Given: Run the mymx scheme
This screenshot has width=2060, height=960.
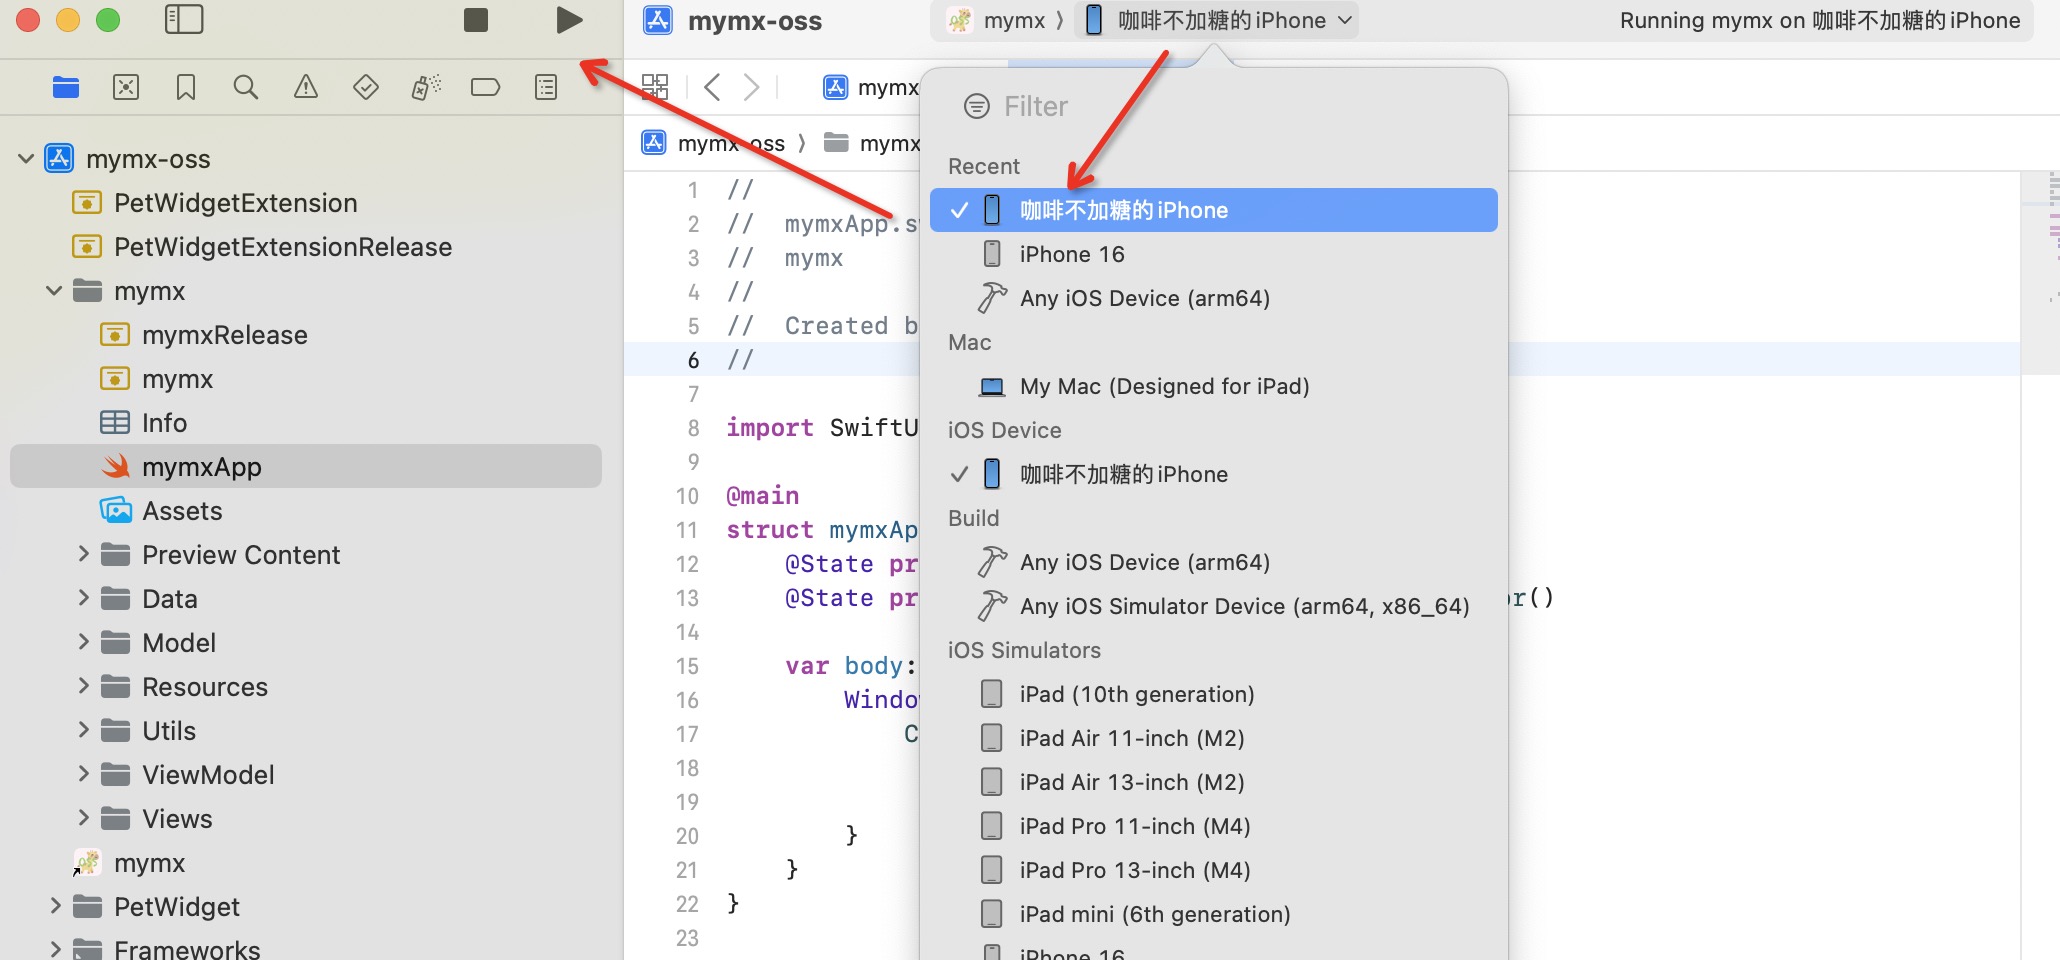Looking at the screenshot, I should [x=569, y=20].
